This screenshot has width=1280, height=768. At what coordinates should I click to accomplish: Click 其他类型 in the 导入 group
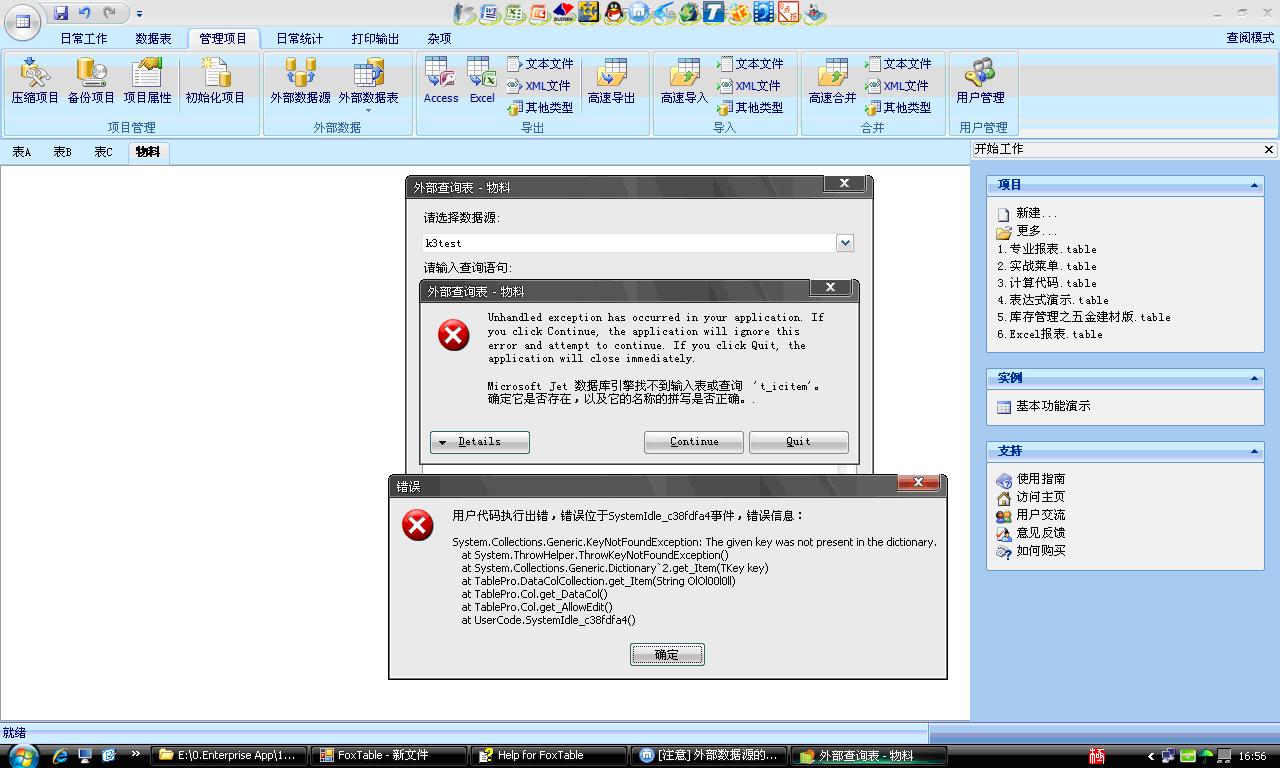[x=750, y=108]
